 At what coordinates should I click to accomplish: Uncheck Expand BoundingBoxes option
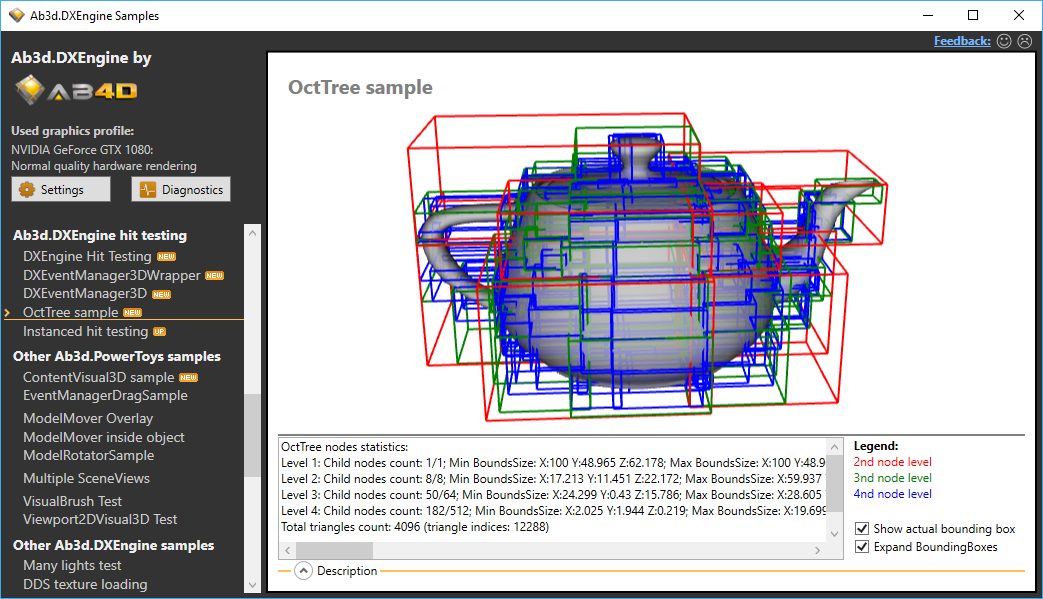tap(862, 547)
